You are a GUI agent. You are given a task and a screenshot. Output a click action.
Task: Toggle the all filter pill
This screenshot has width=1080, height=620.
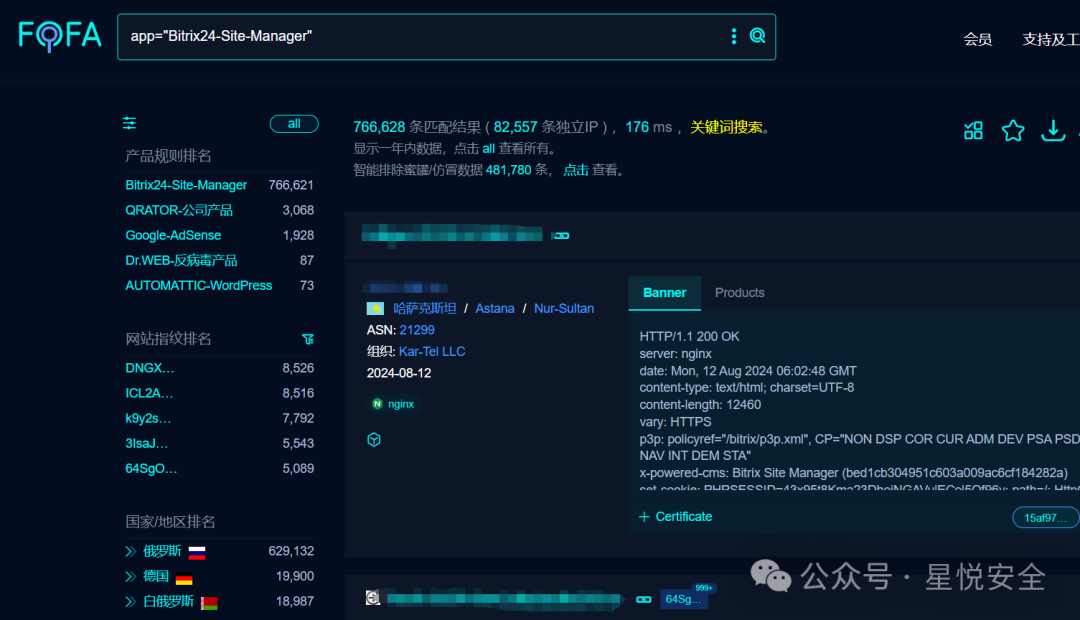(294, 124)
